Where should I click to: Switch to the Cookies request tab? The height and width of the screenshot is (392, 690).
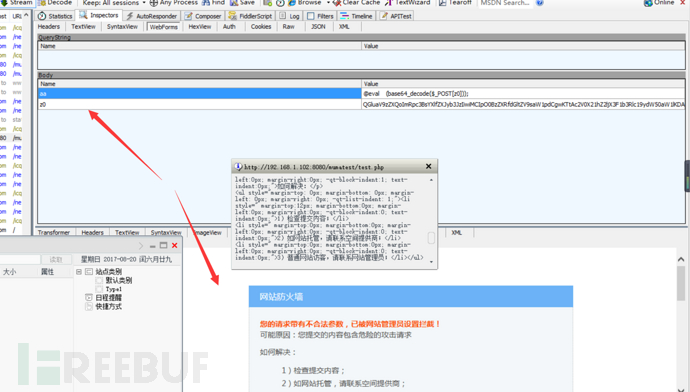[261, 27]
